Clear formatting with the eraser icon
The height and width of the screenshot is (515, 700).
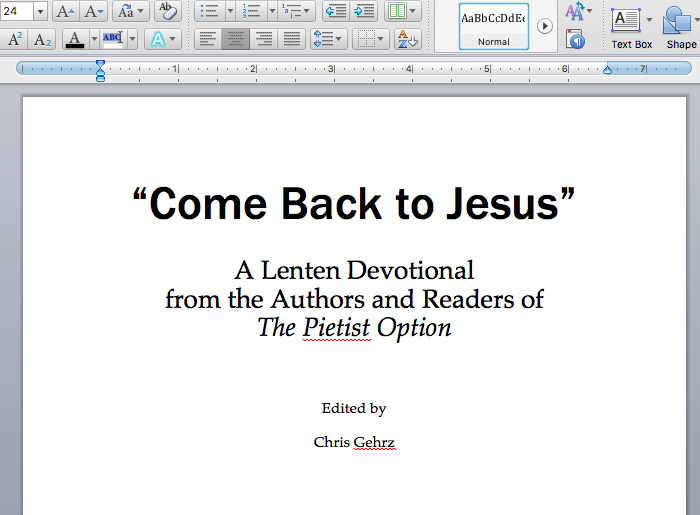pyautogui.click(x=168, y=11)
